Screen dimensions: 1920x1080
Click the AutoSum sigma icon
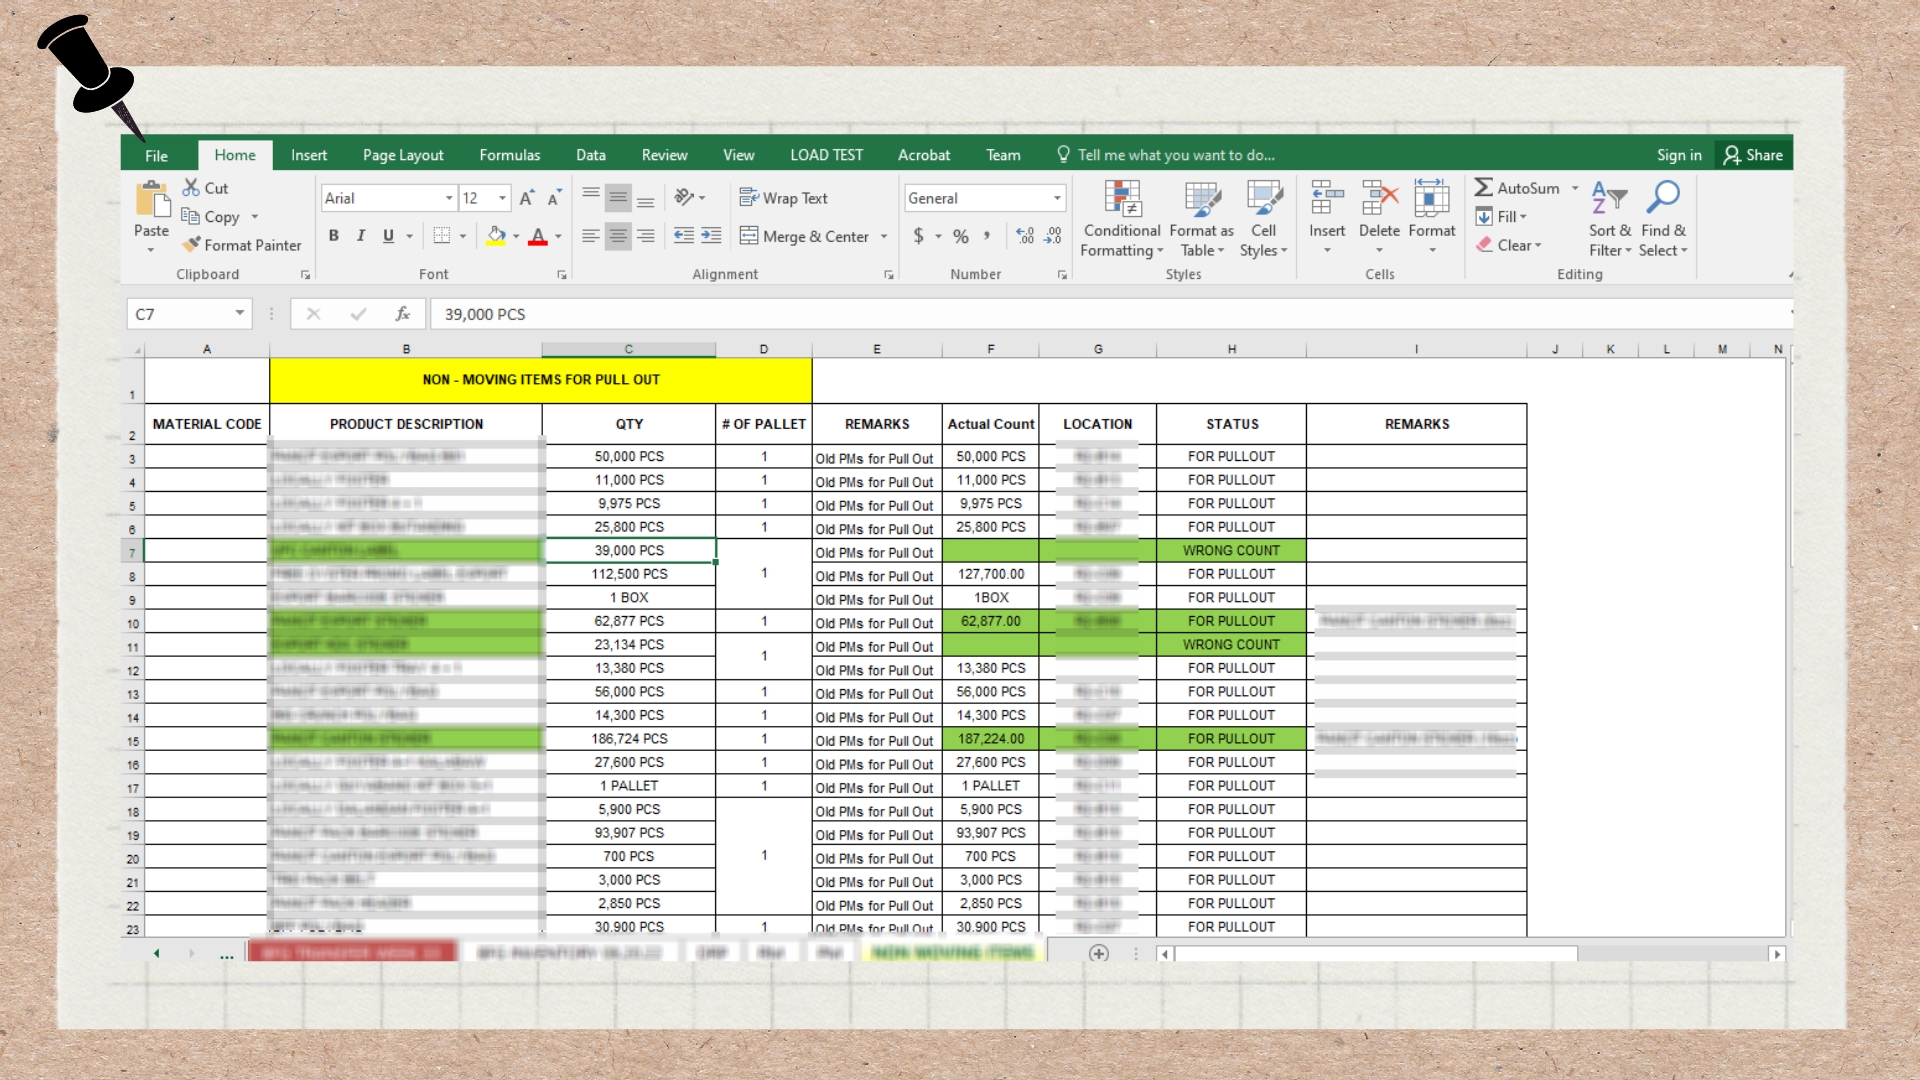[x=1484, y=188]
